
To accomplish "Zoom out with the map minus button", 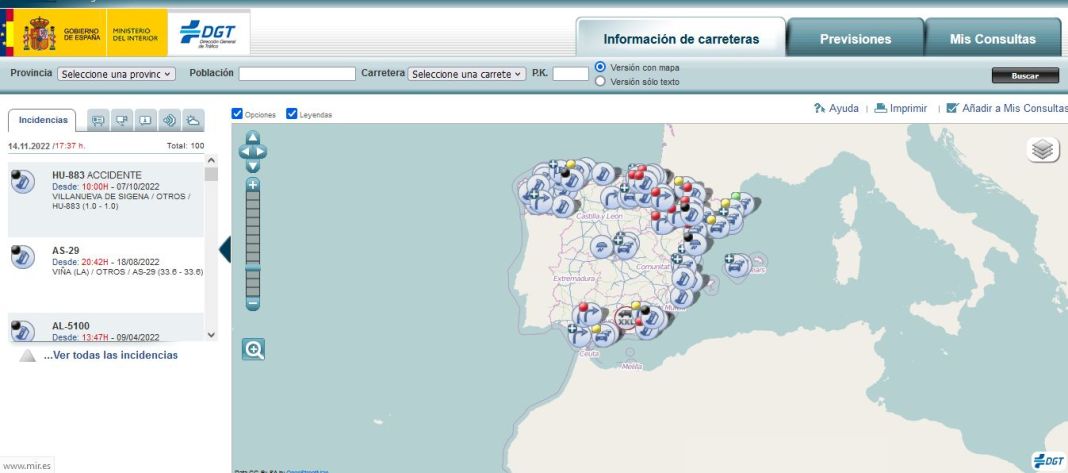I will (x=253, y=302).
